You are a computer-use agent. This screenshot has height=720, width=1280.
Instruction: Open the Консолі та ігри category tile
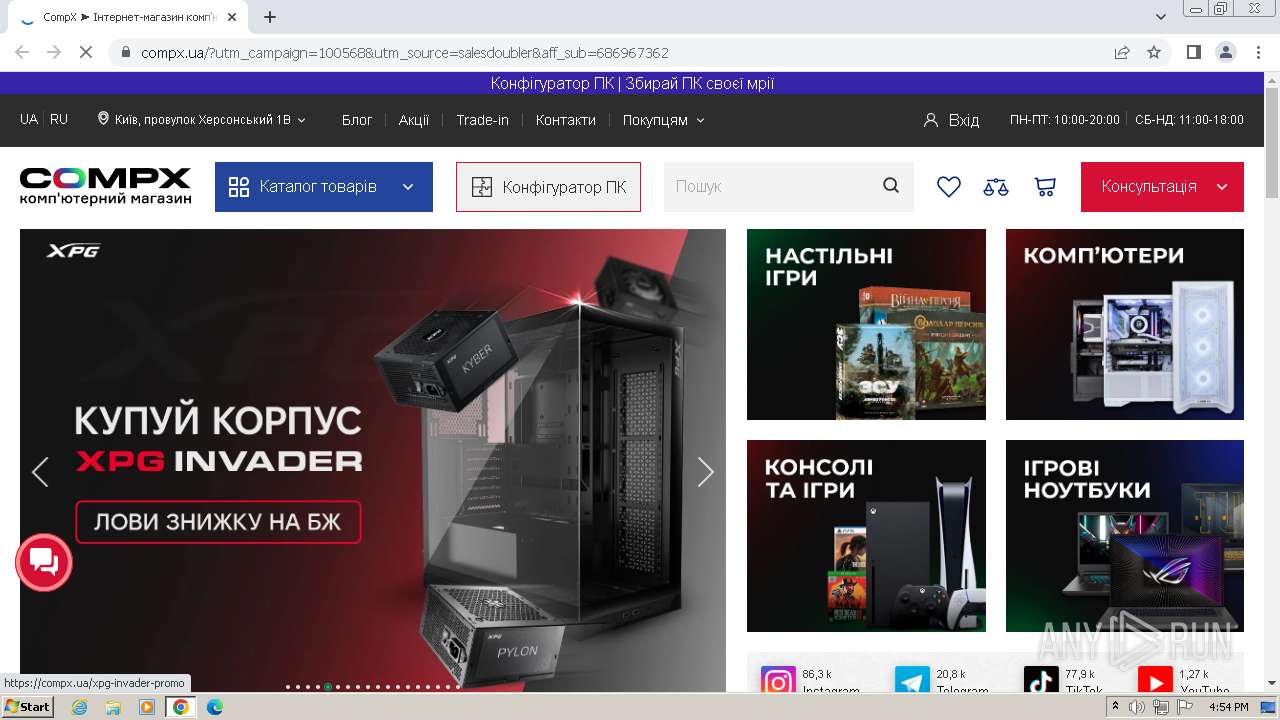point(866,536)
